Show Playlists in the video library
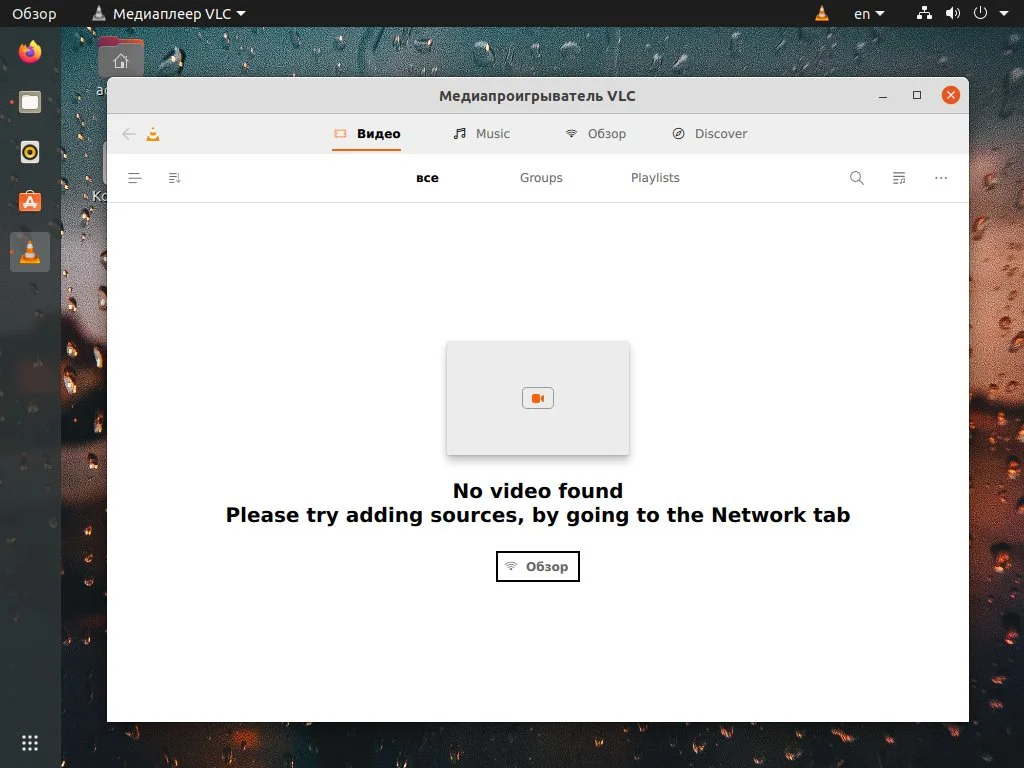1024x768 pixels. click(x=655, y=177)
